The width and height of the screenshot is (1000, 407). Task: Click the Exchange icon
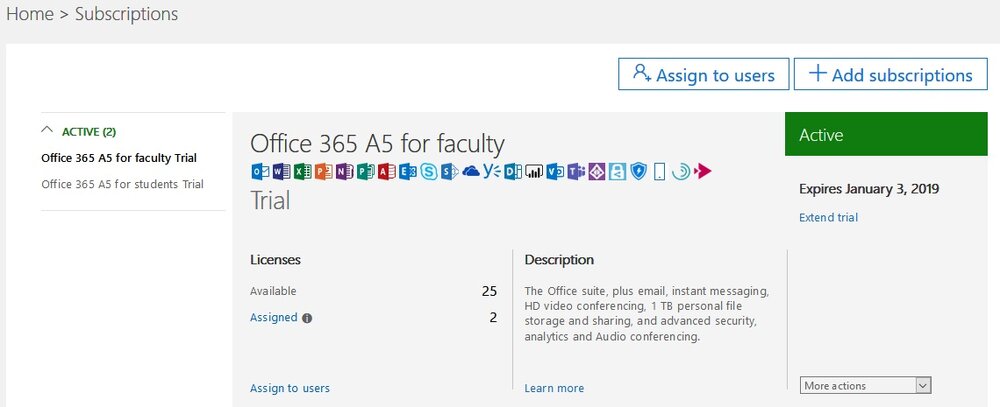(408, 172)
